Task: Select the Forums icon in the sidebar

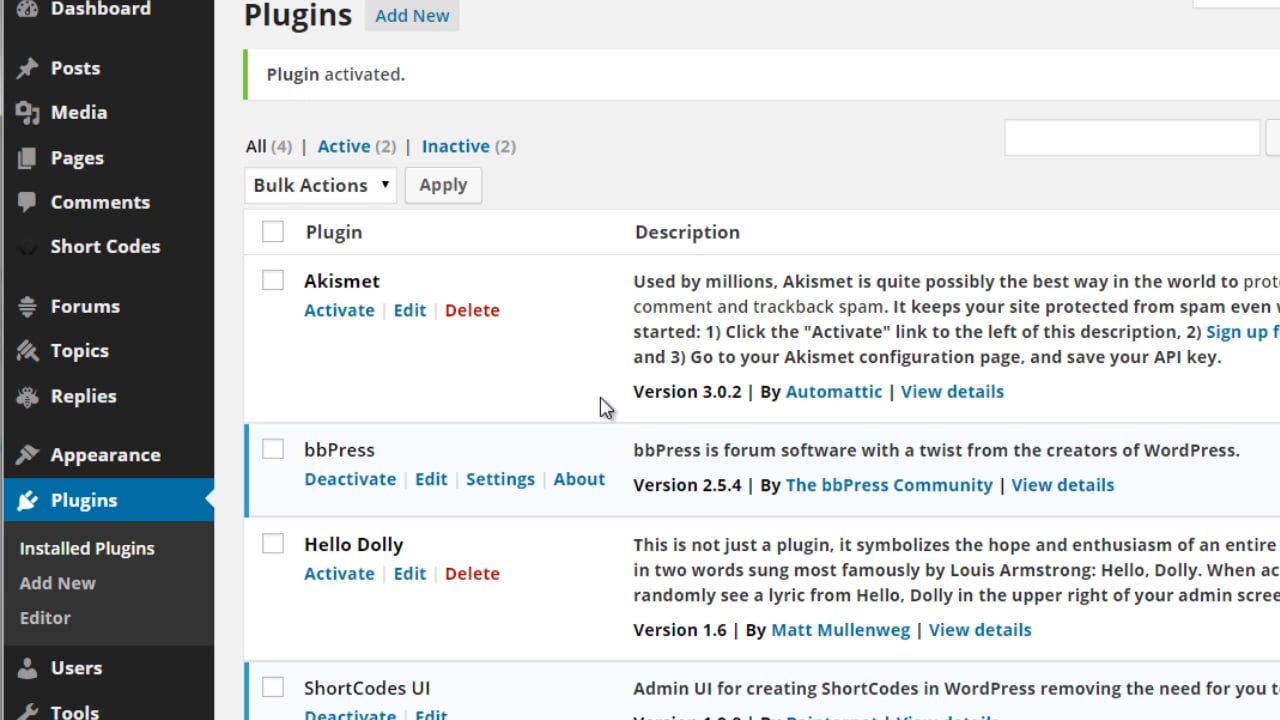Action: [27, 305]
